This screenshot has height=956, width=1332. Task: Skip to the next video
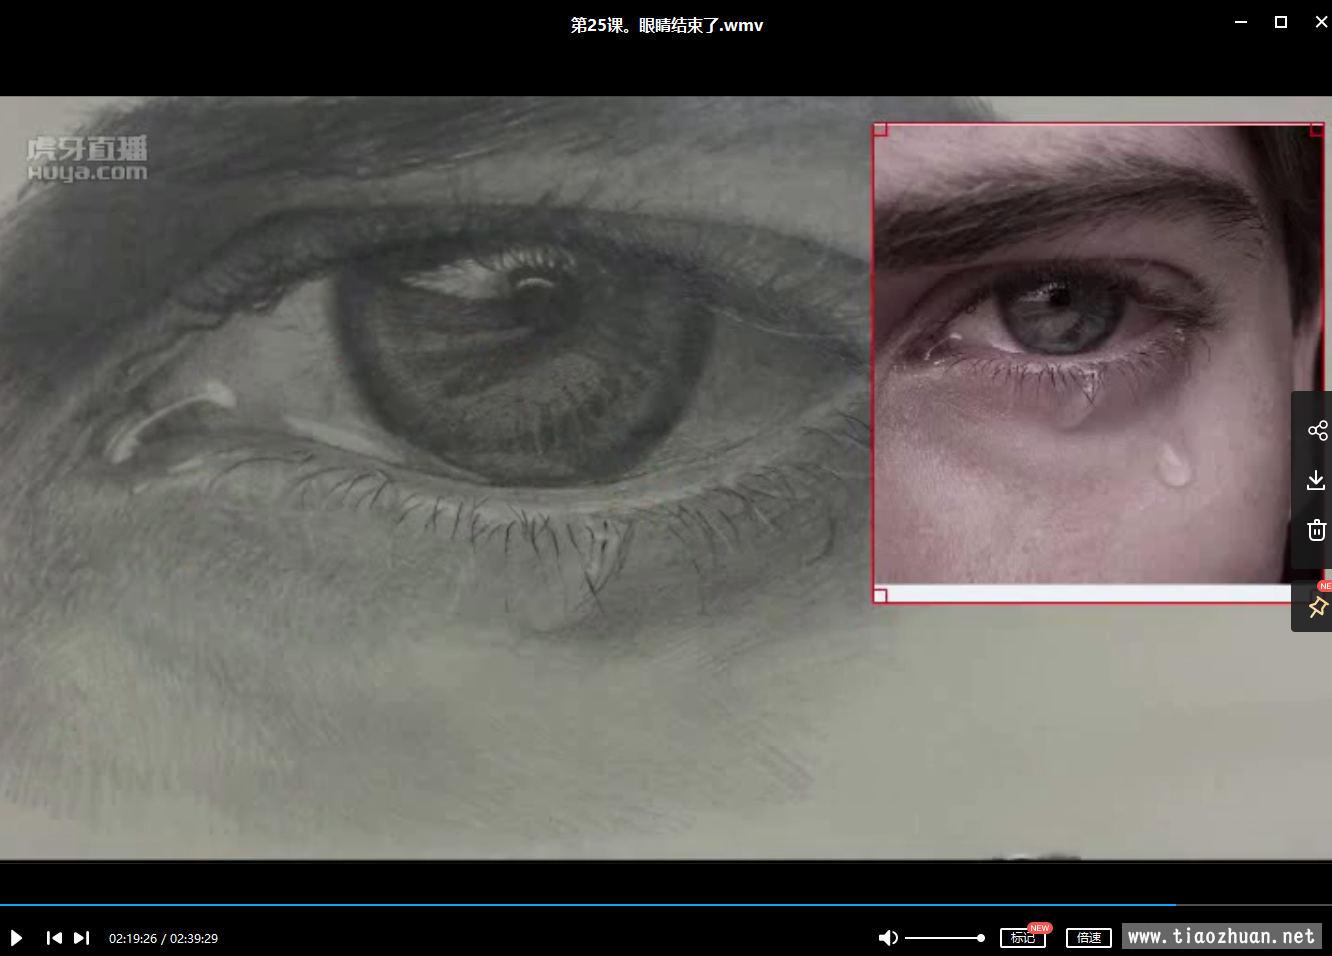pyautogui.click(x=82, y=938)
